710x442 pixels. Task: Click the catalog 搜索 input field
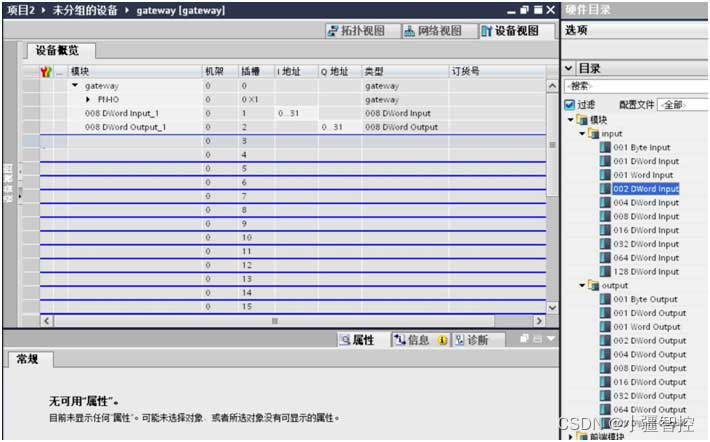pyautogui.click(x=636, y=86)
